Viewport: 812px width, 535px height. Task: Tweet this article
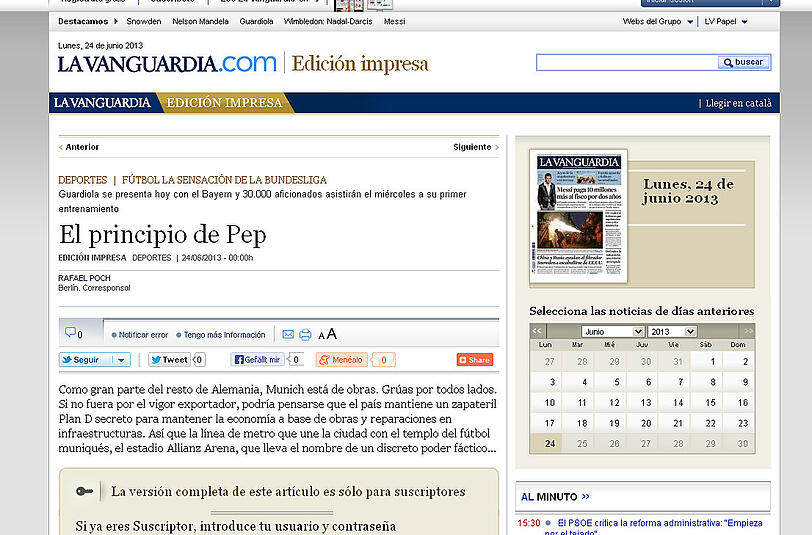(169, 359)
